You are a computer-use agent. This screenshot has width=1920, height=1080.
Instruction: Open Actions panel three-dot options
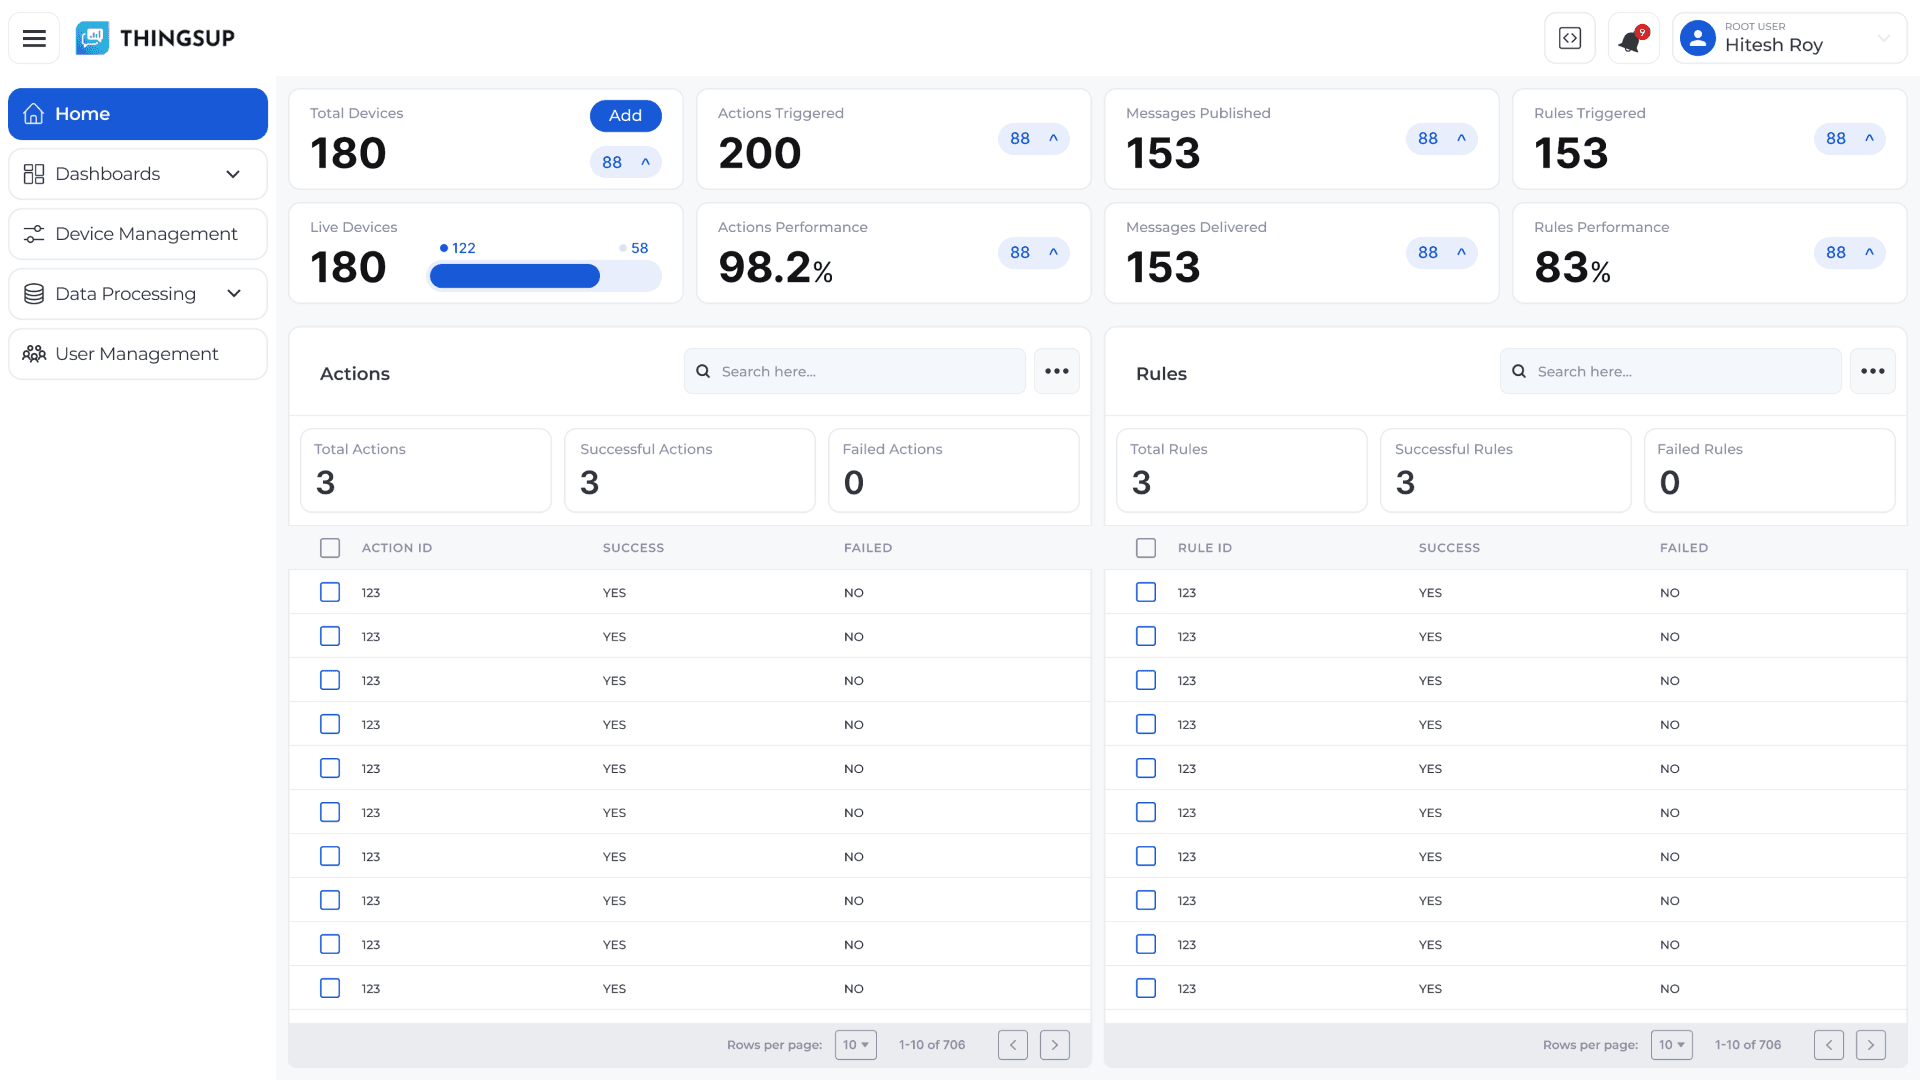[1056, 371]
